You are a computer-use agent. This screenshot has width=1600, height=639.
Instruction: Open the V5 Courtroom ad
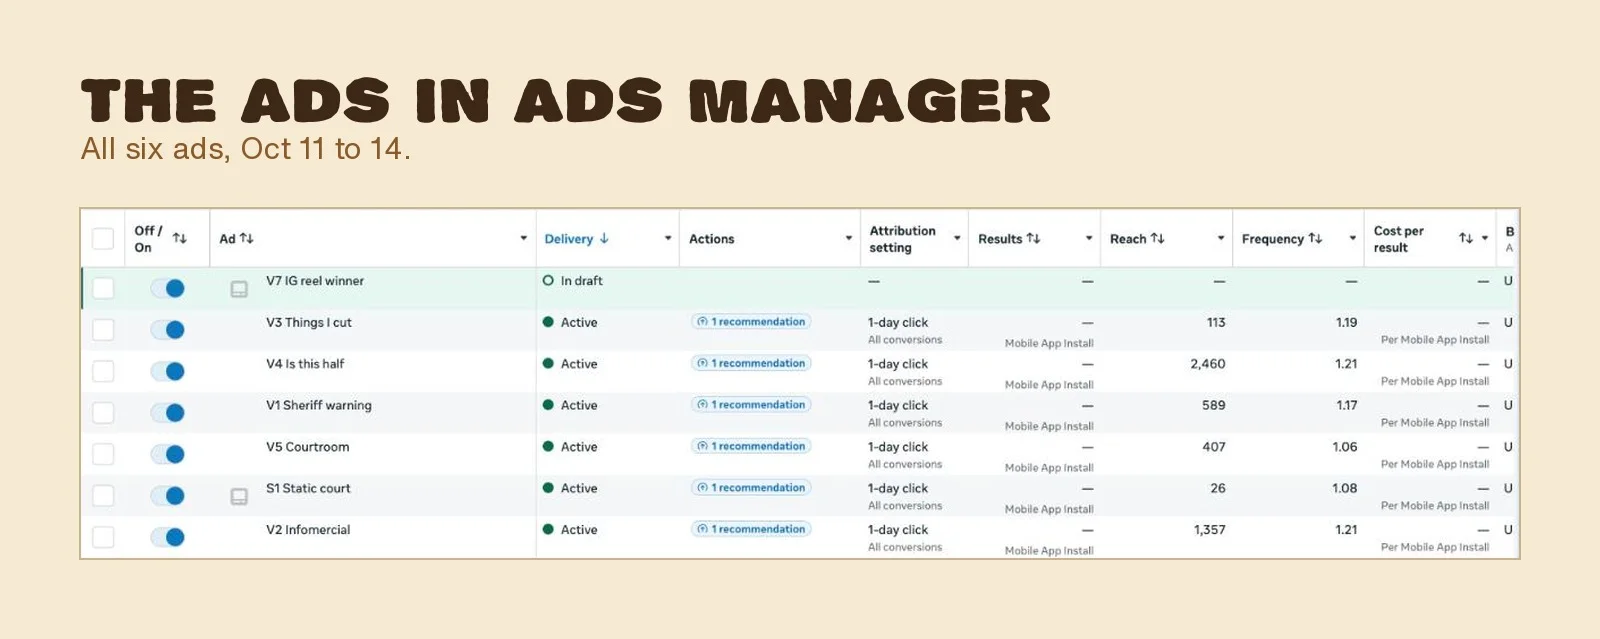(x=308, y=447)
